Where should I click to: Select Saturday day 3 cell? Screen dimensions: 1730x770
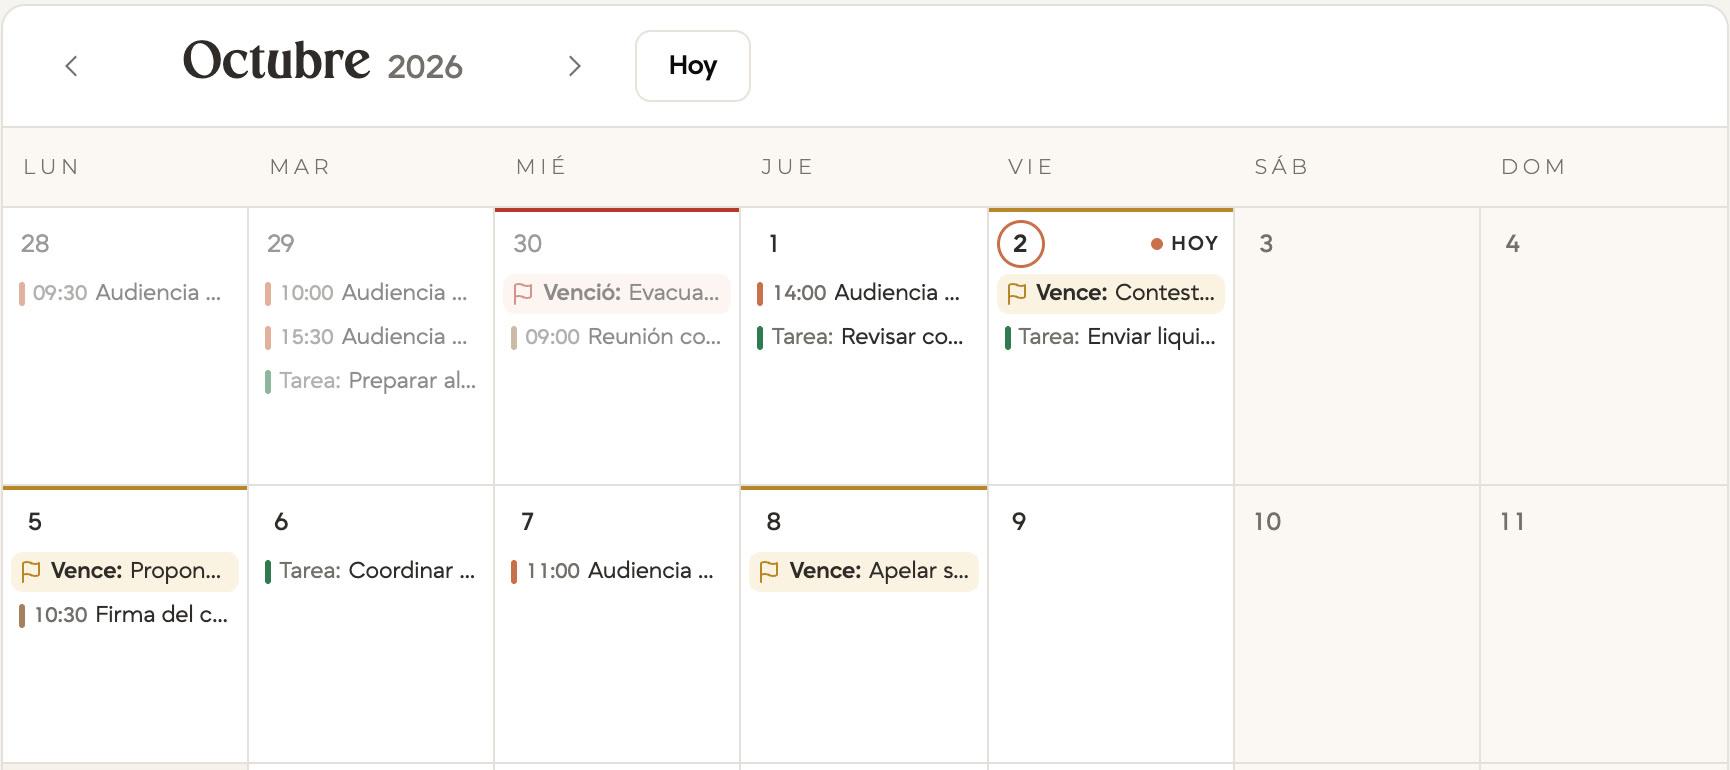1357,347
